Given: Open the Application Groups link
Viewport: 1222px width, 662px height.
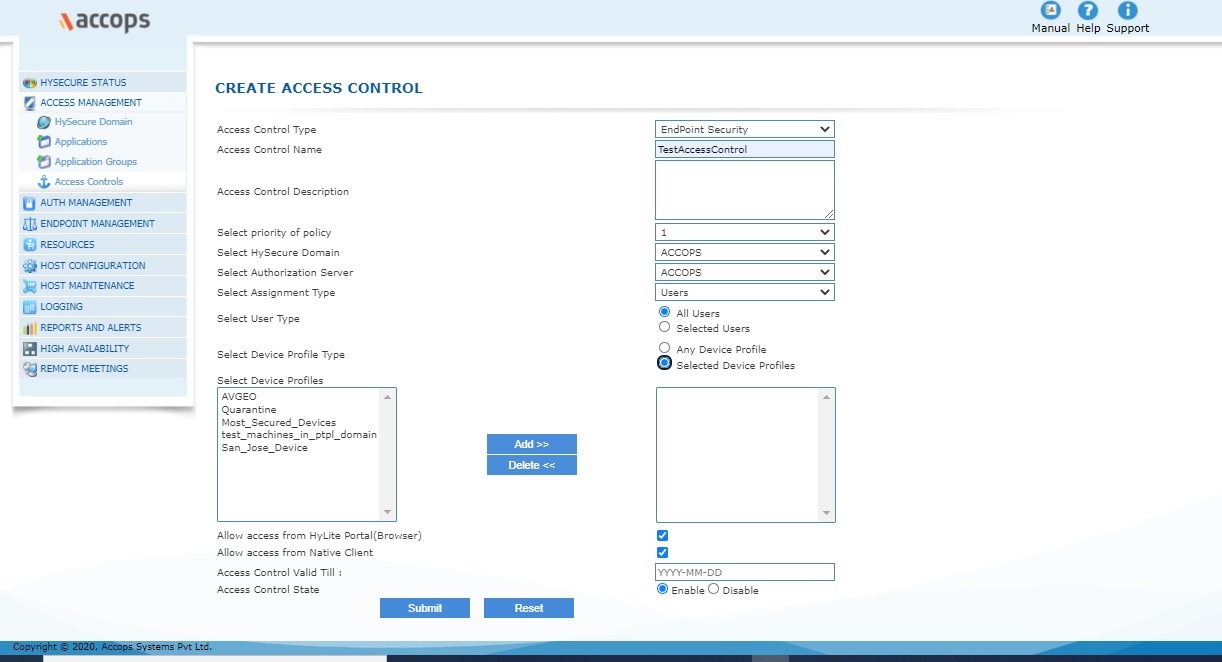Looking at the screenshot, I should (x=96, y=162).
